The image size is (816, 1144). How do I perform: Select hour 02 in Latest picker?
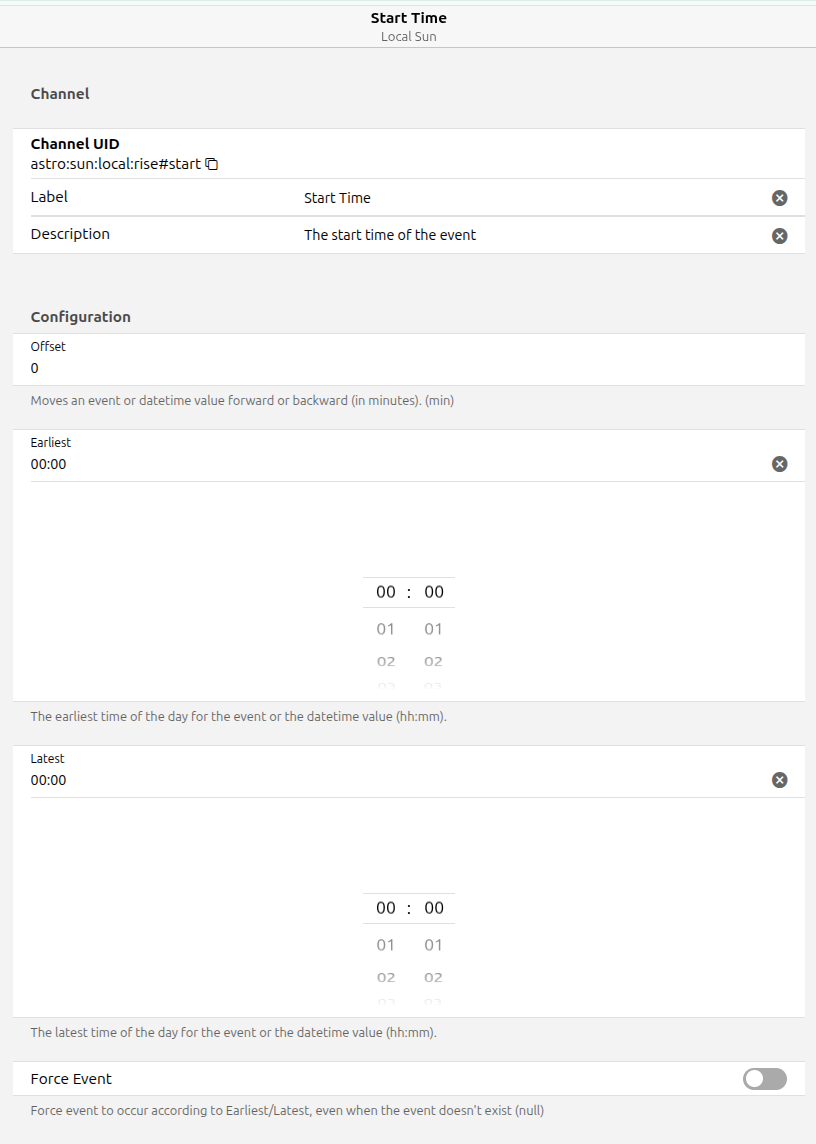click(x=386, y=977)
